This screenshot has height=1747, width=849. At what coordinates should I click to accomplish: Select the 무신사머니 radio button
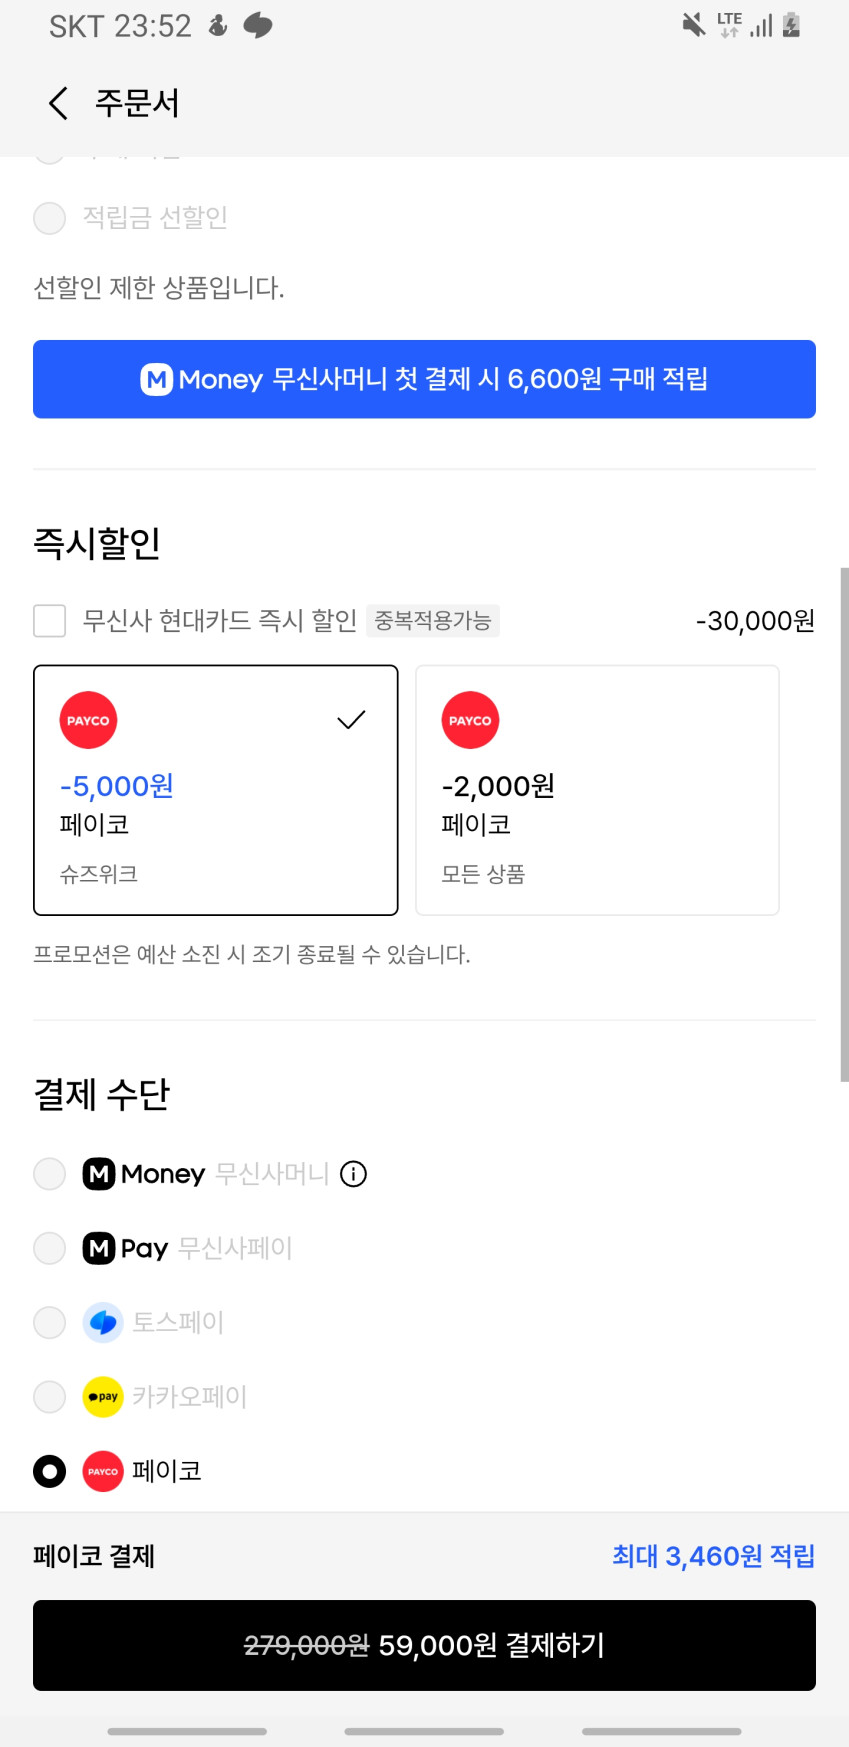click(50, 1174)
